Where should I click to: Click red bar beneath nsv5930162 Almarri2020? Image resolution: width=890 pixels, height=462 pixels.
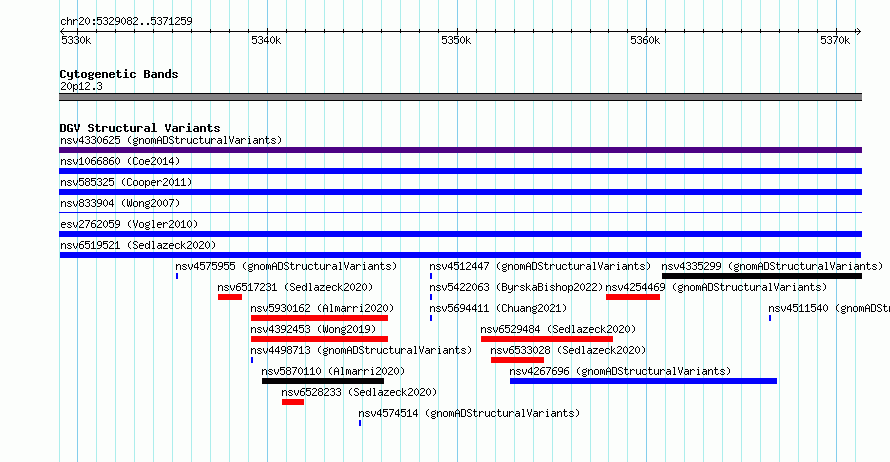tap(320, 318)
